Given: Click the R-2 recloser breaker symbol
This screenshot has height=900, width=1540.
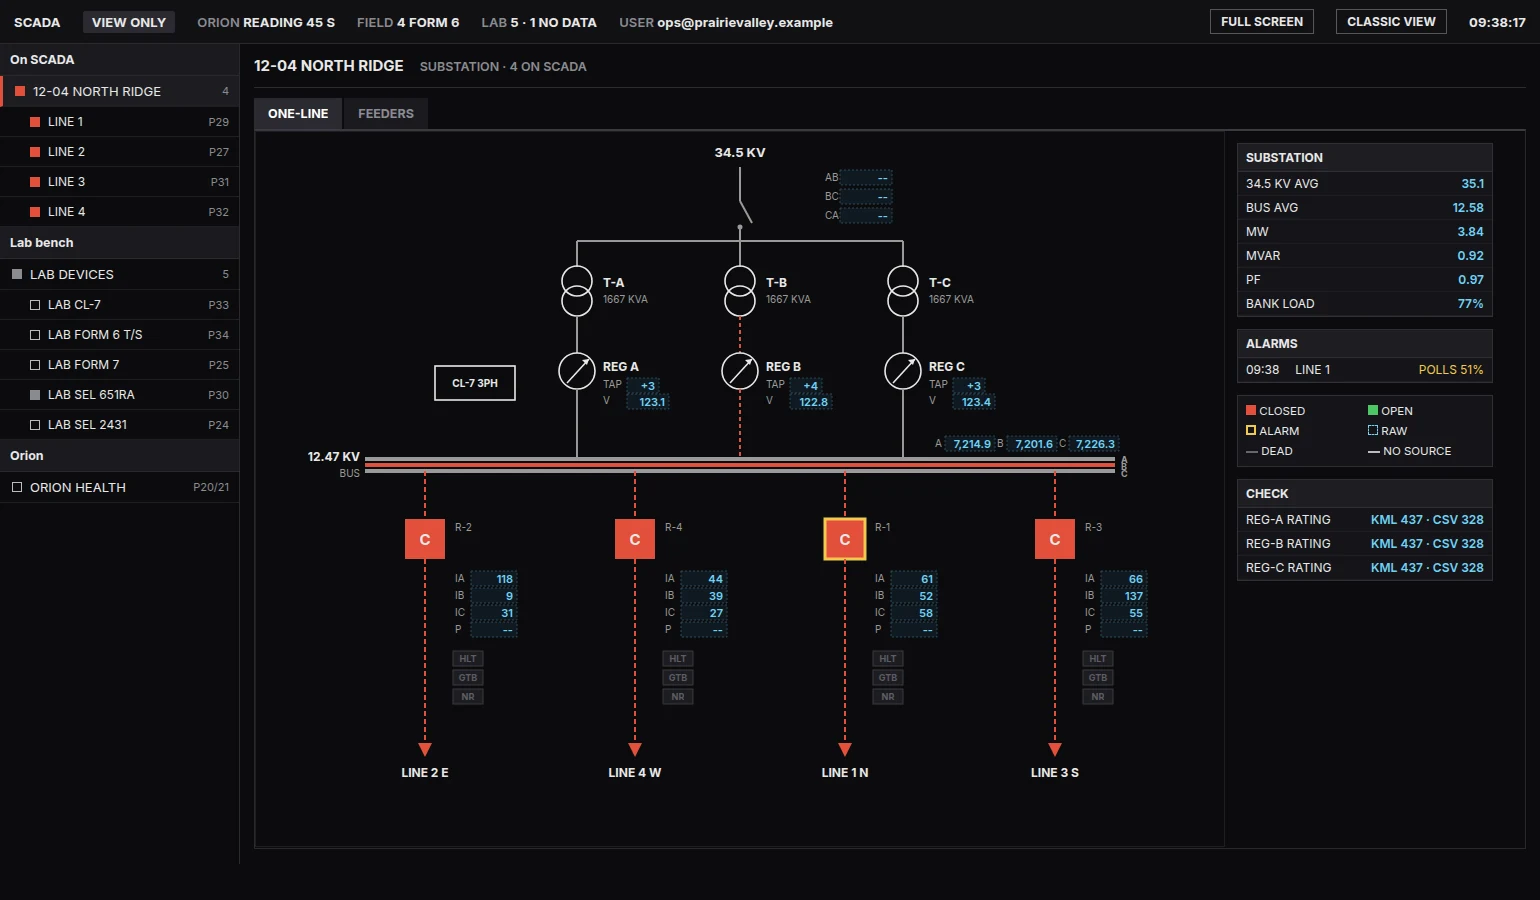Looking at the screenshot, I should (x=425, y=539).
